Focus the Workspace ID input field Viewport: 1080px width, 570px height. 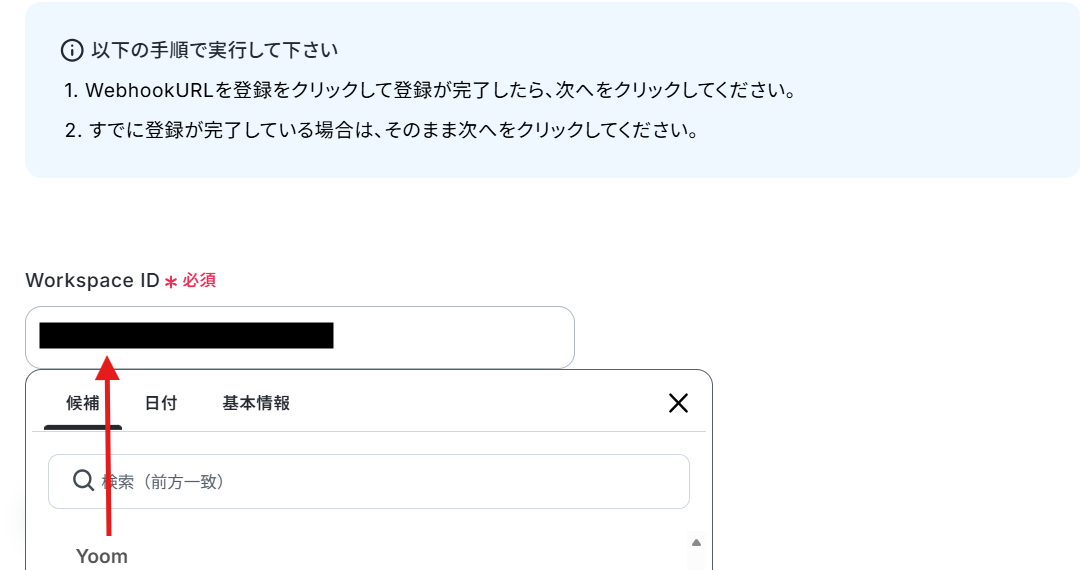tap(300, 337)
